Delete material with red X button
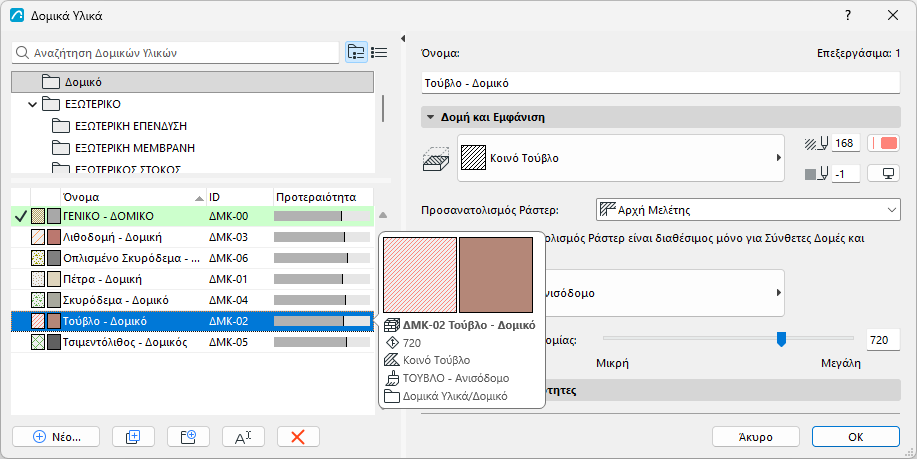Image resolution: width=917 pixels, height=459 pixels. pos(298,437)
